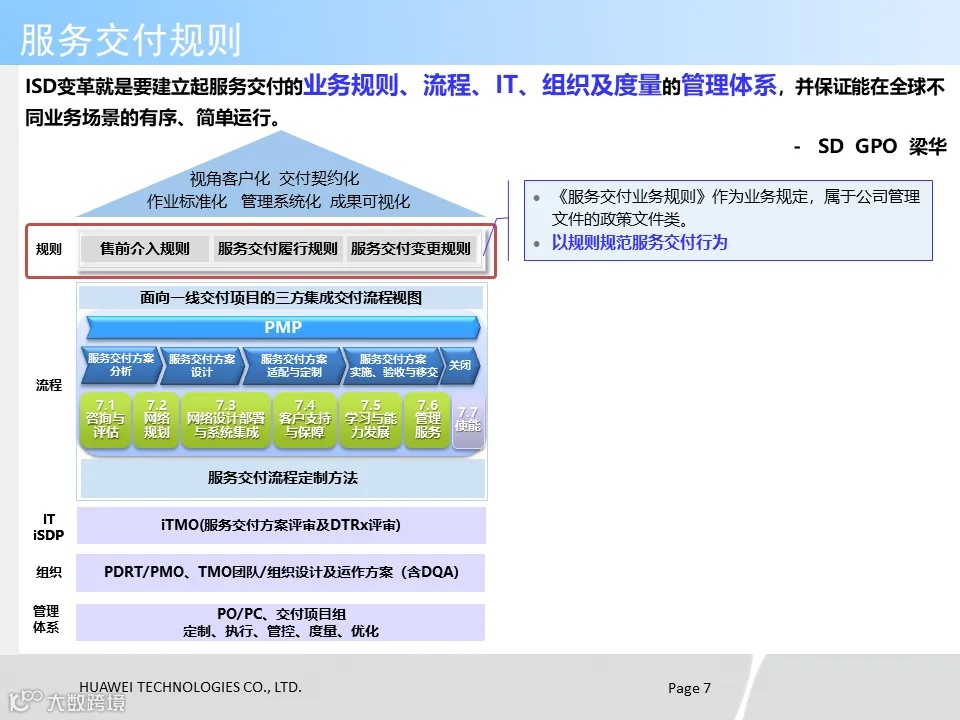Toggle the 服务交付变更规则 rule

point(410,249)
